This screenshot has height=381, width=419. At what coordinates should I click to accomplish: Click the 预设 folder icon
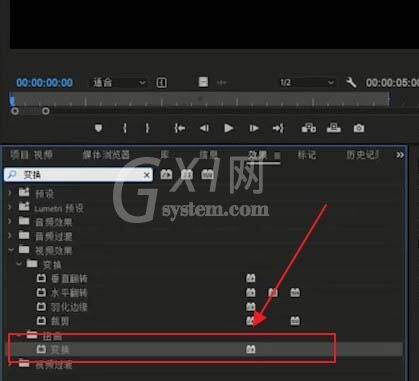click(x=24, y=192)
